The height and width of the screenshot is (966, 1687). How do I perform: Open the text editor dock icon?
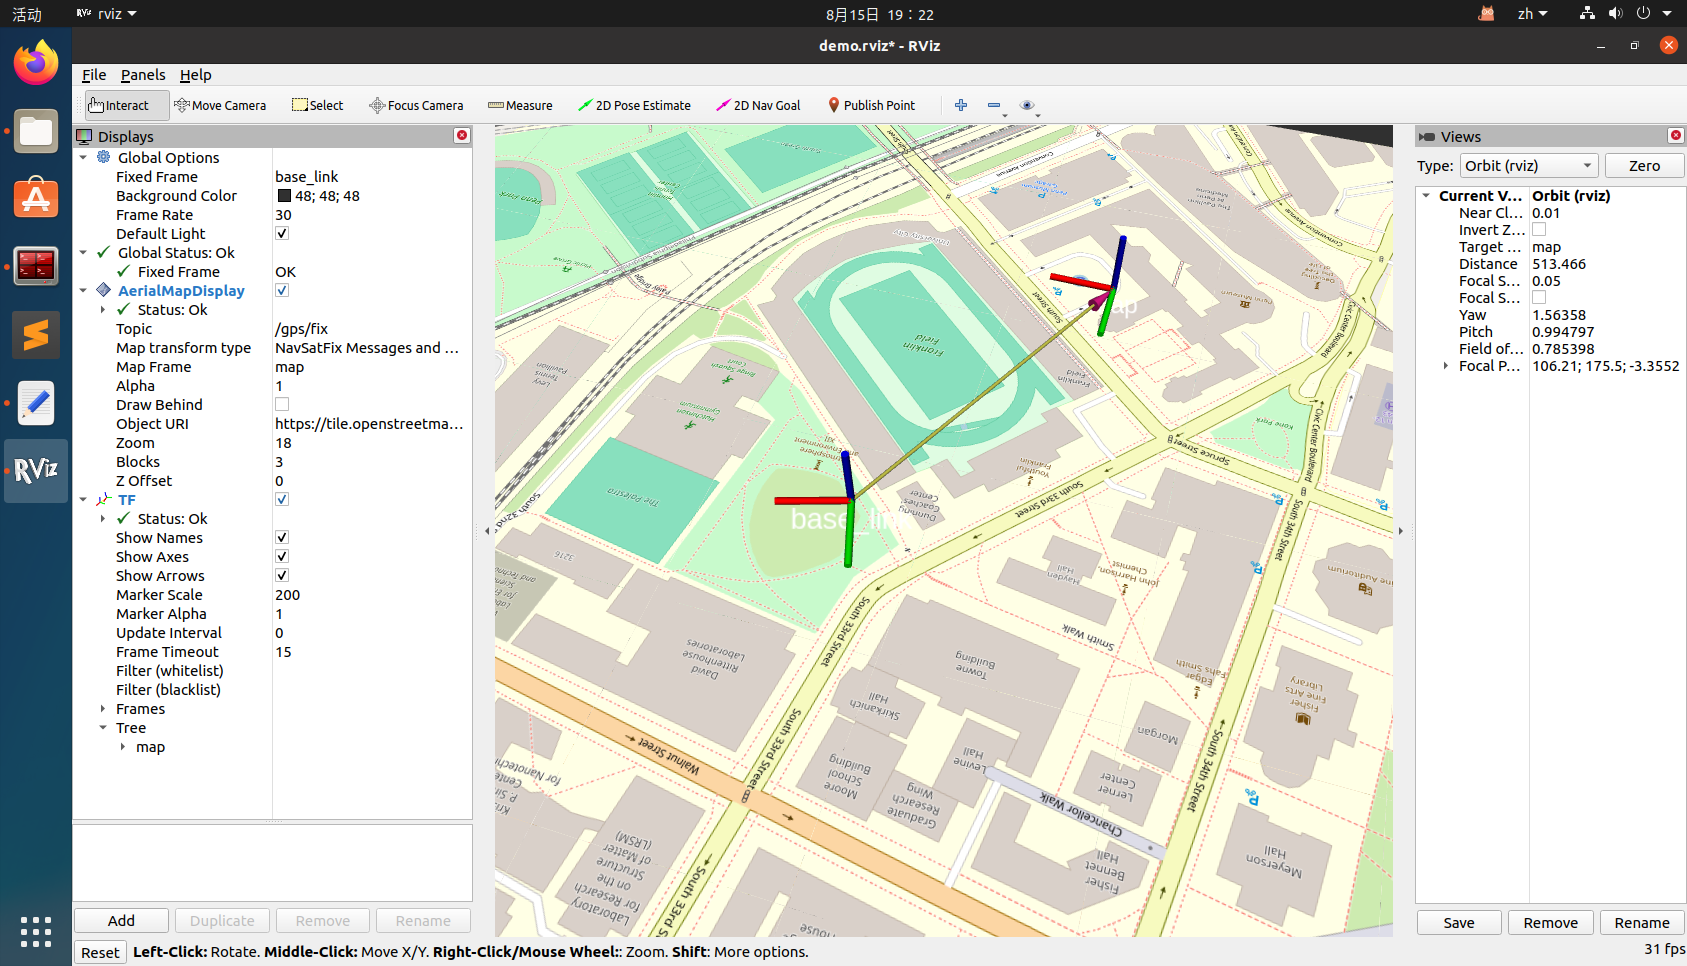[36, 403]
